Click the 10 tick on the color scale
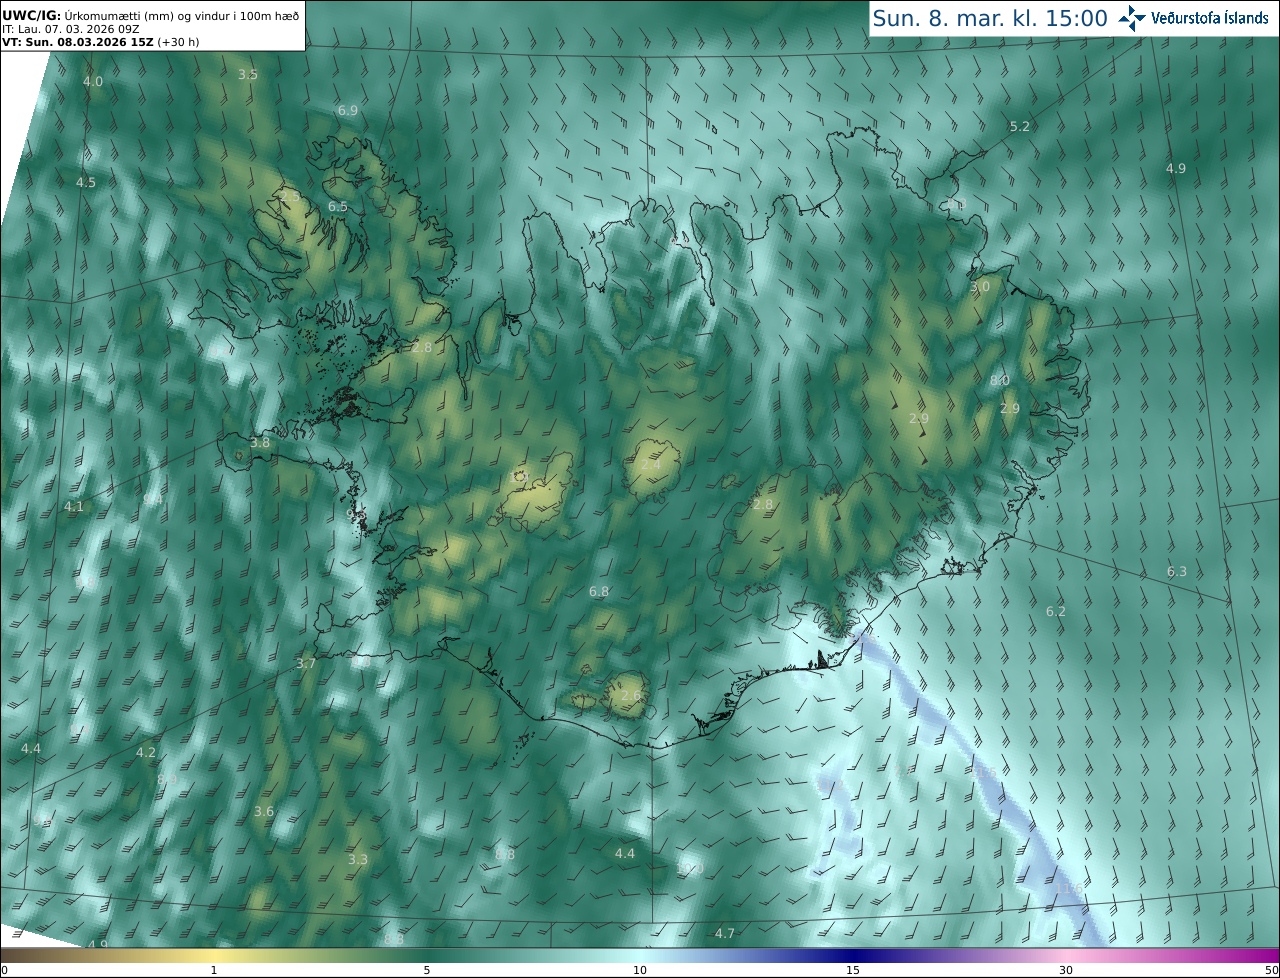This screenshot has height=978, width=1280. (640, 970)
